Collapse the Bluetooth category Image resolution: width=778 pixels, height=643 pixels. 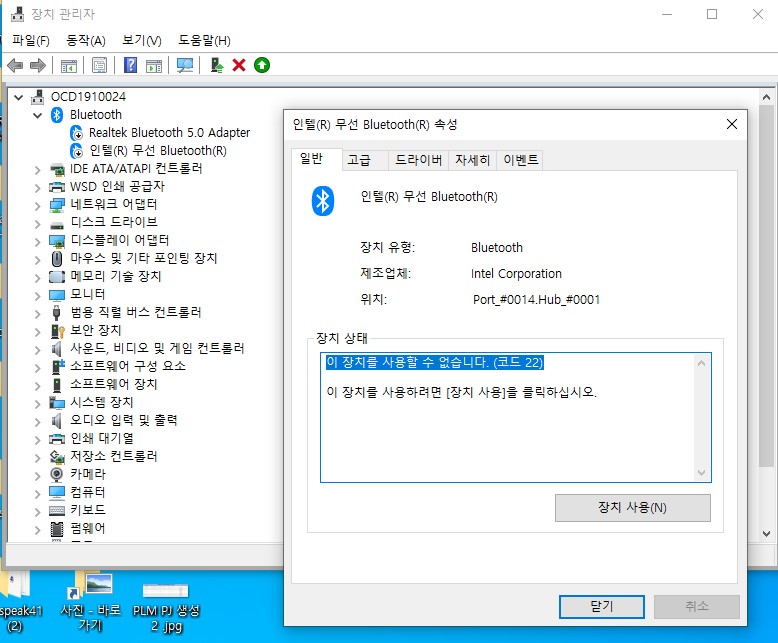tap(37, 115)
